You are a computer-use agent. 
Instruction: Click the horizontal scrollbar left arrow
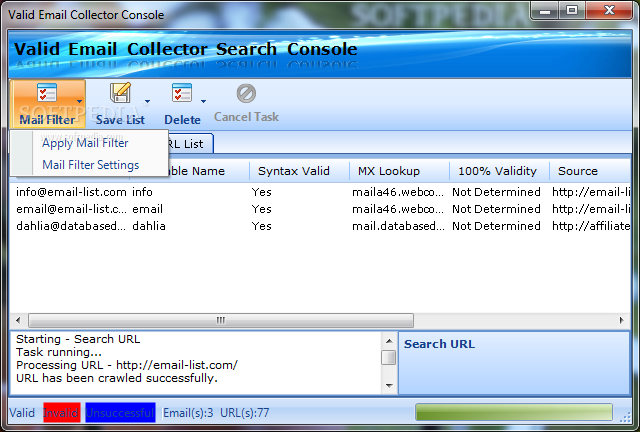(18, 320)
